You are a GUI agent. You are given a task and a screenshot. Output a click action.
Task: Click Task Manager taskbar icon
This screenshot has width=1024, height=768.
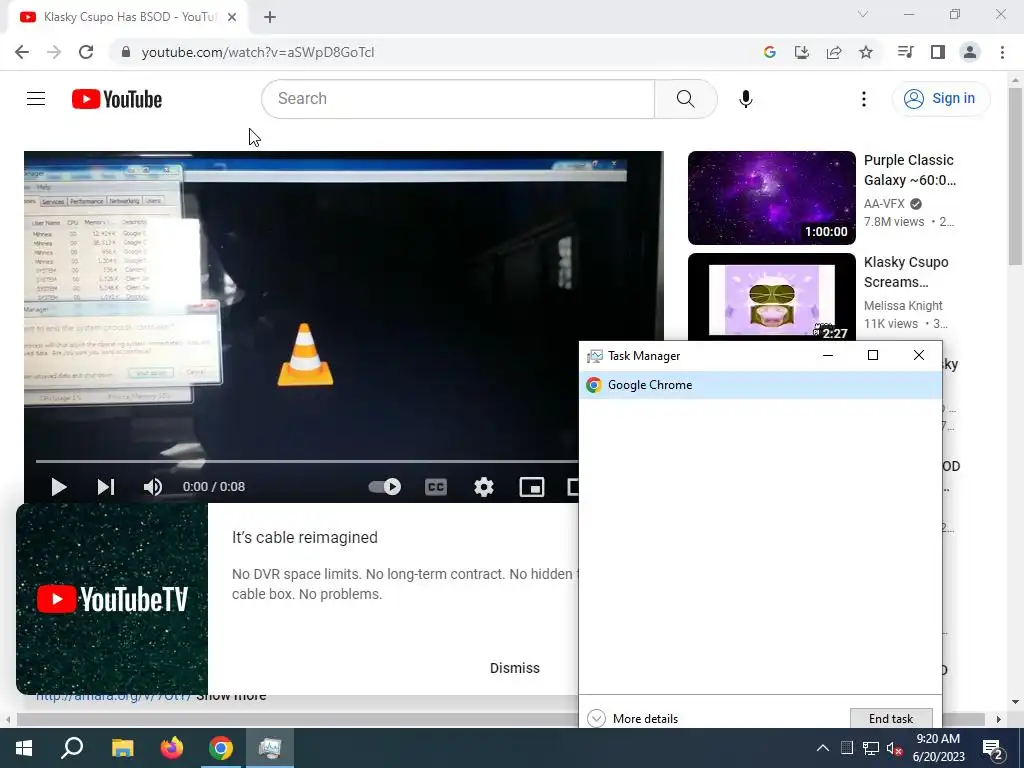coord(270,748)
